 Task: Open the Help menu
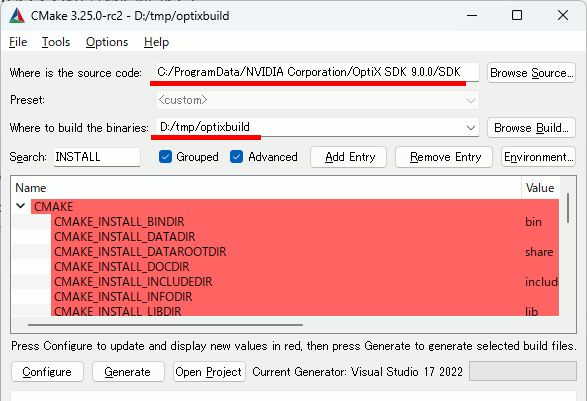click(x=156, y=42)
